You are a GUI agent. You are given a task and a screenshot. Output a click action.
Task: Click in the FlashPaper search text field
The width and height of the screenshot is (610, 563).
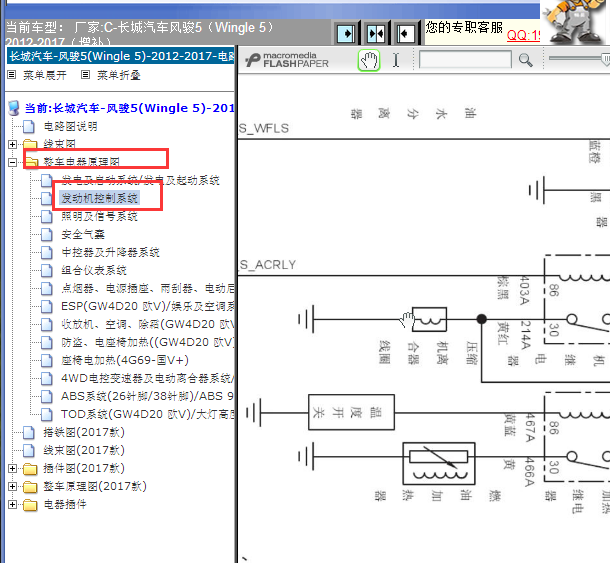tap(465, 60)
